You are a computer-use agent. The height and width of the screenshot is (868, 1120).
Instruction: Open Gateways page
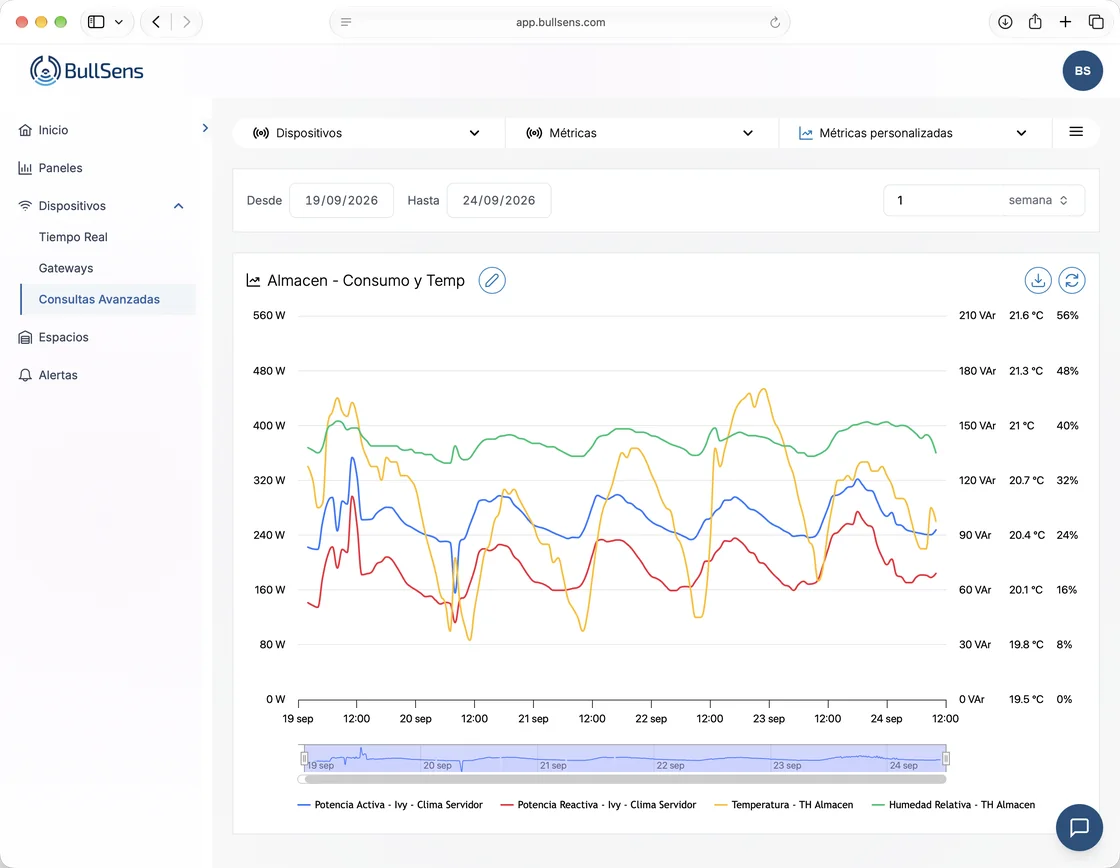pyautogui.click(x=66, y=268)
